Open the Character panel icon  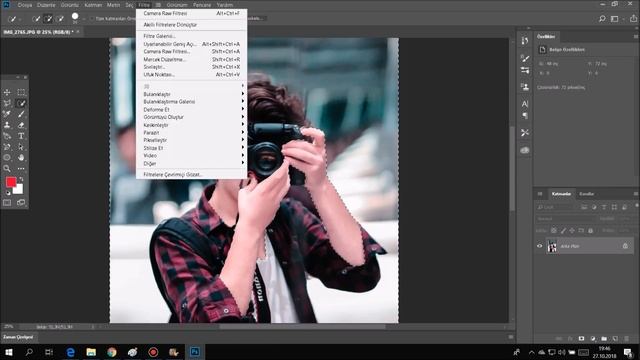[525, 104]
